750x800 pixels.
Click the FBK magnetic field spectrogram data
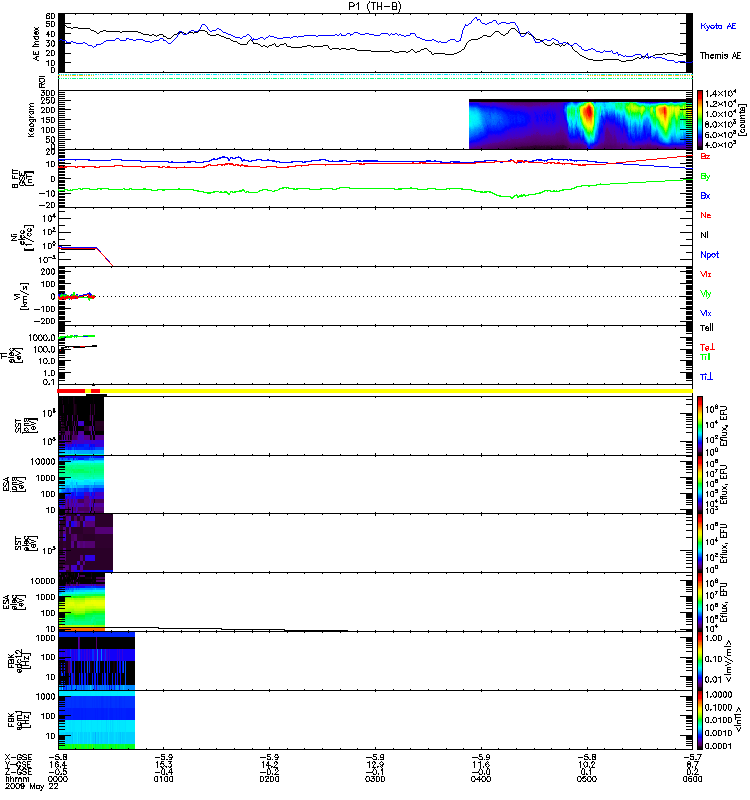tap(97, 720)
